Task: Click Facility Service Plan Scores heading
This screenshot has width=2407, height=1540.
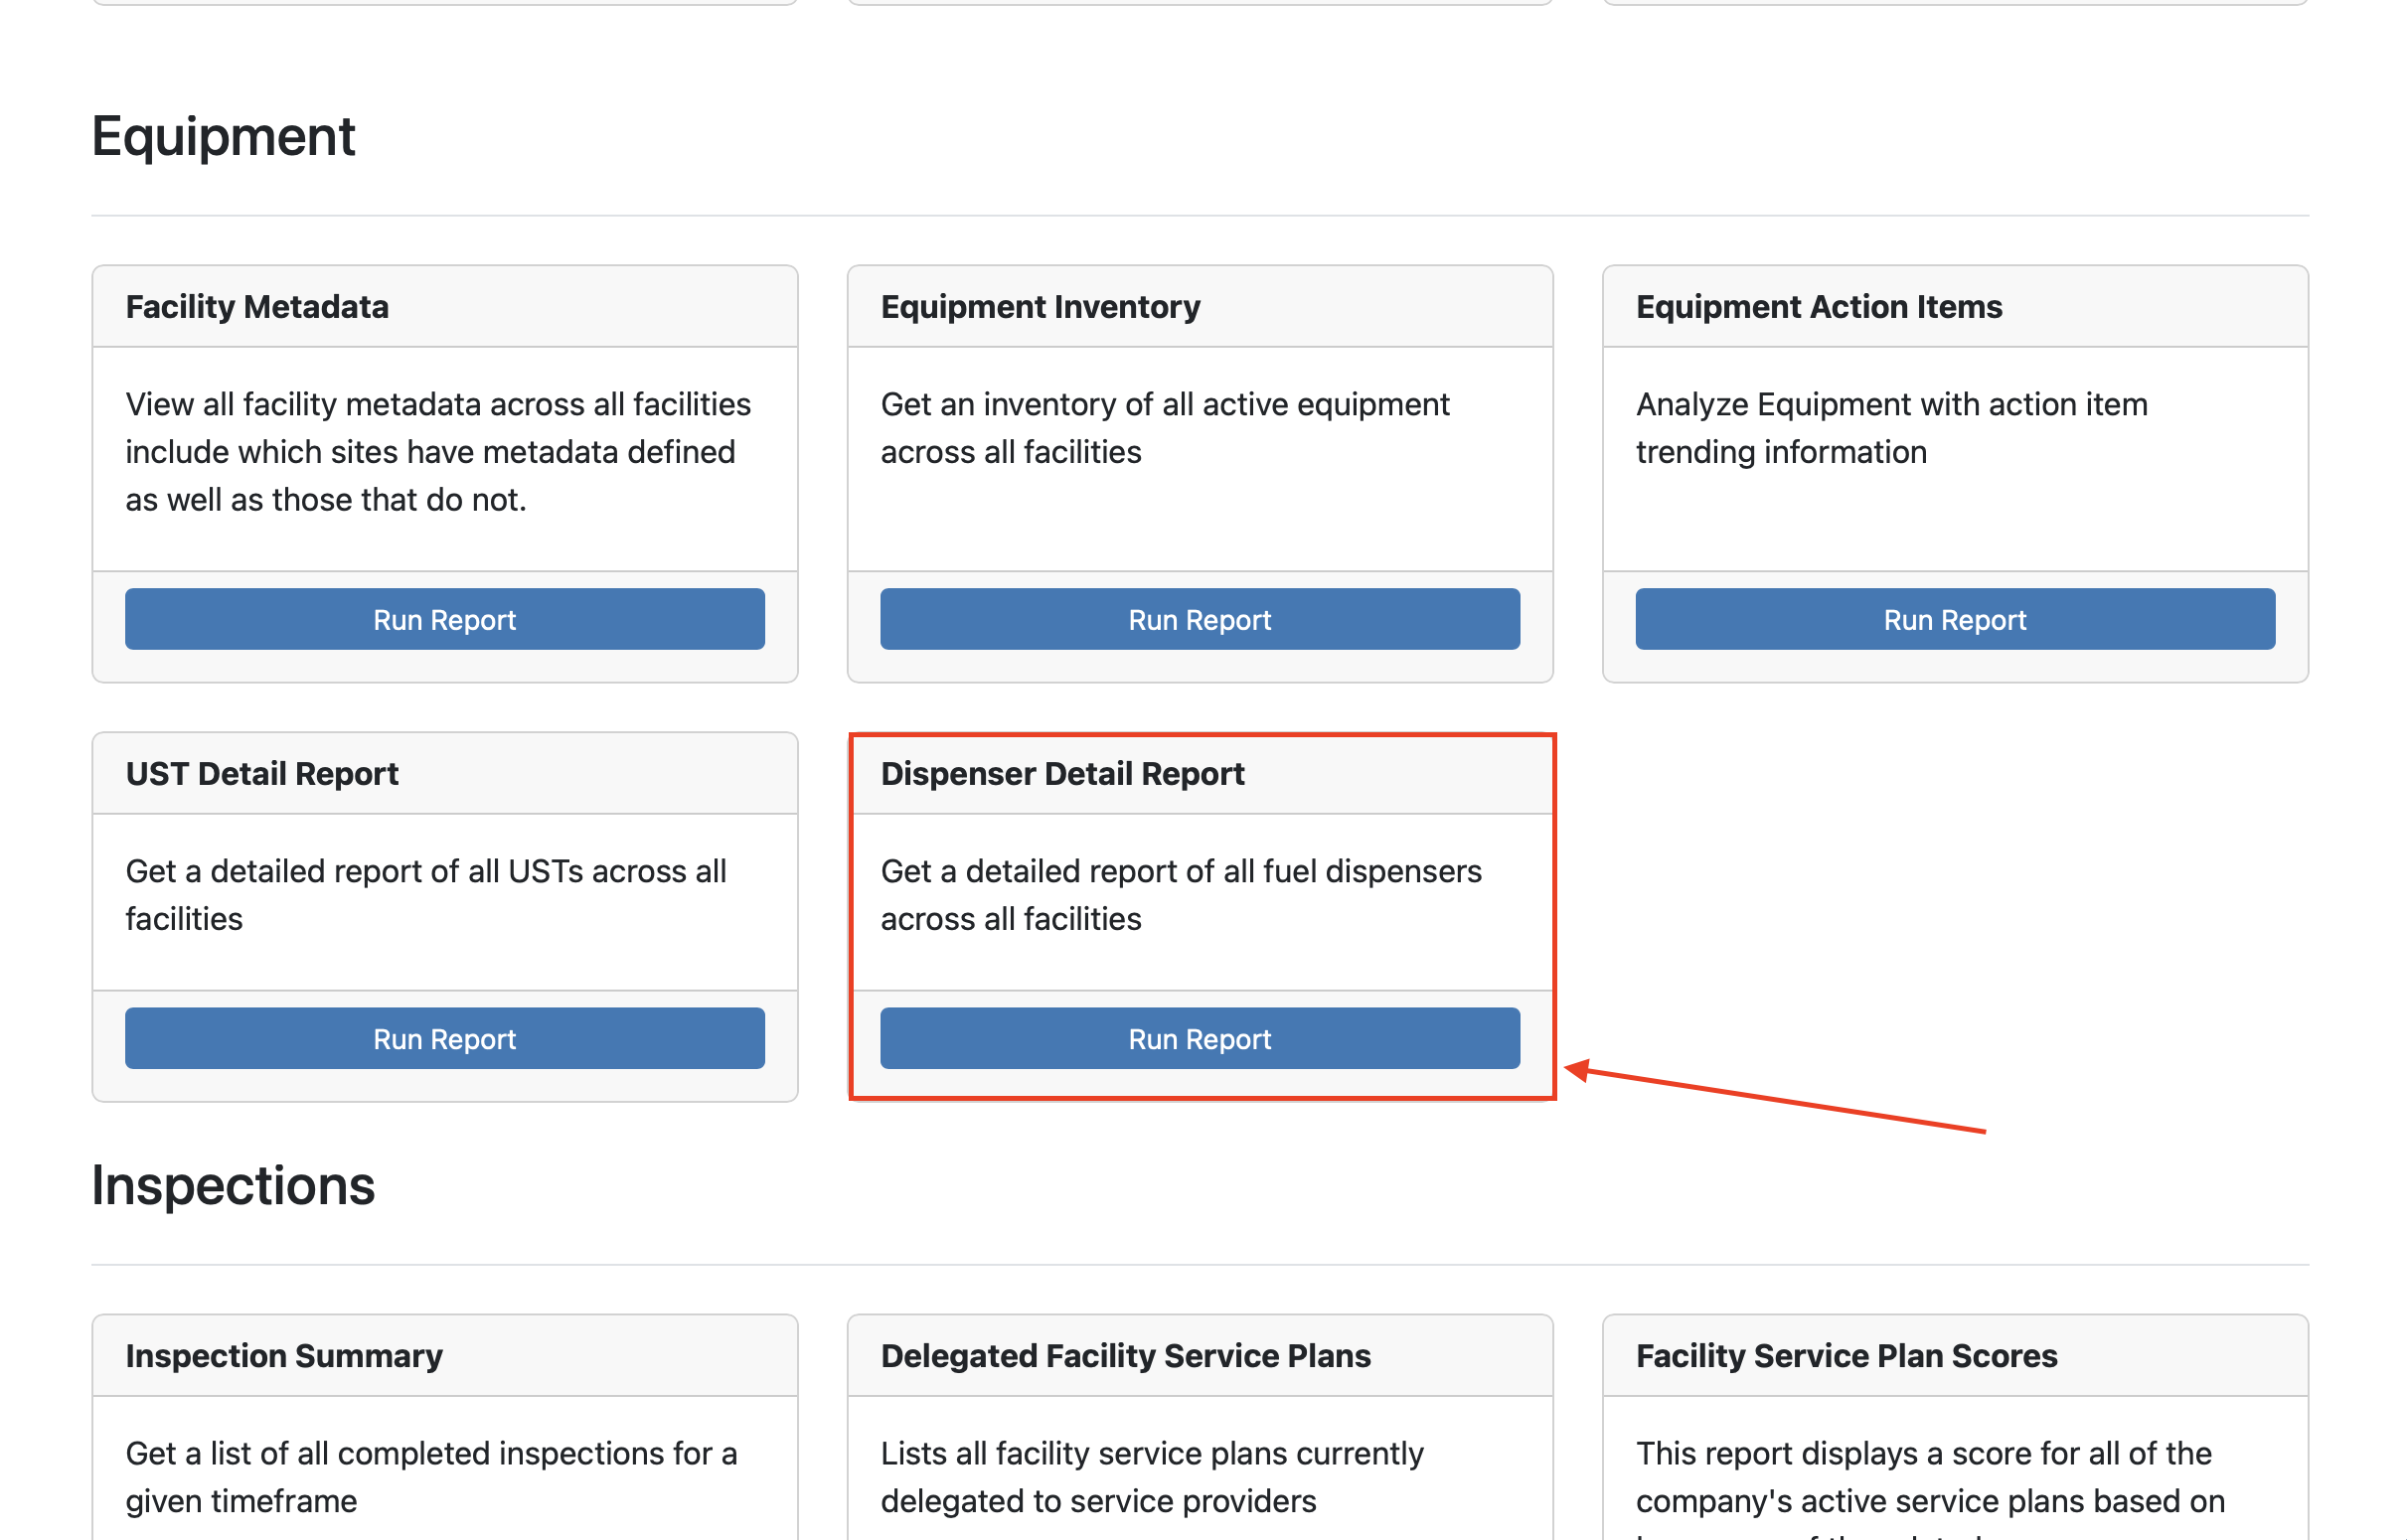Action: (x=1846, y=1355)
